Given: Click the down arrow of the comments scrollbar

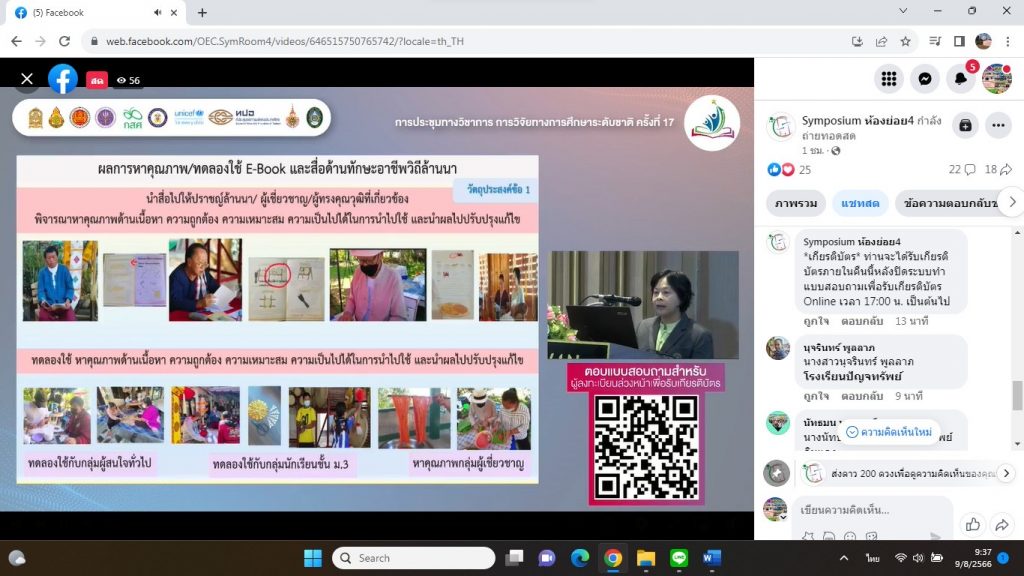Looking at the screenshot, I should (x=1017, y=444).
